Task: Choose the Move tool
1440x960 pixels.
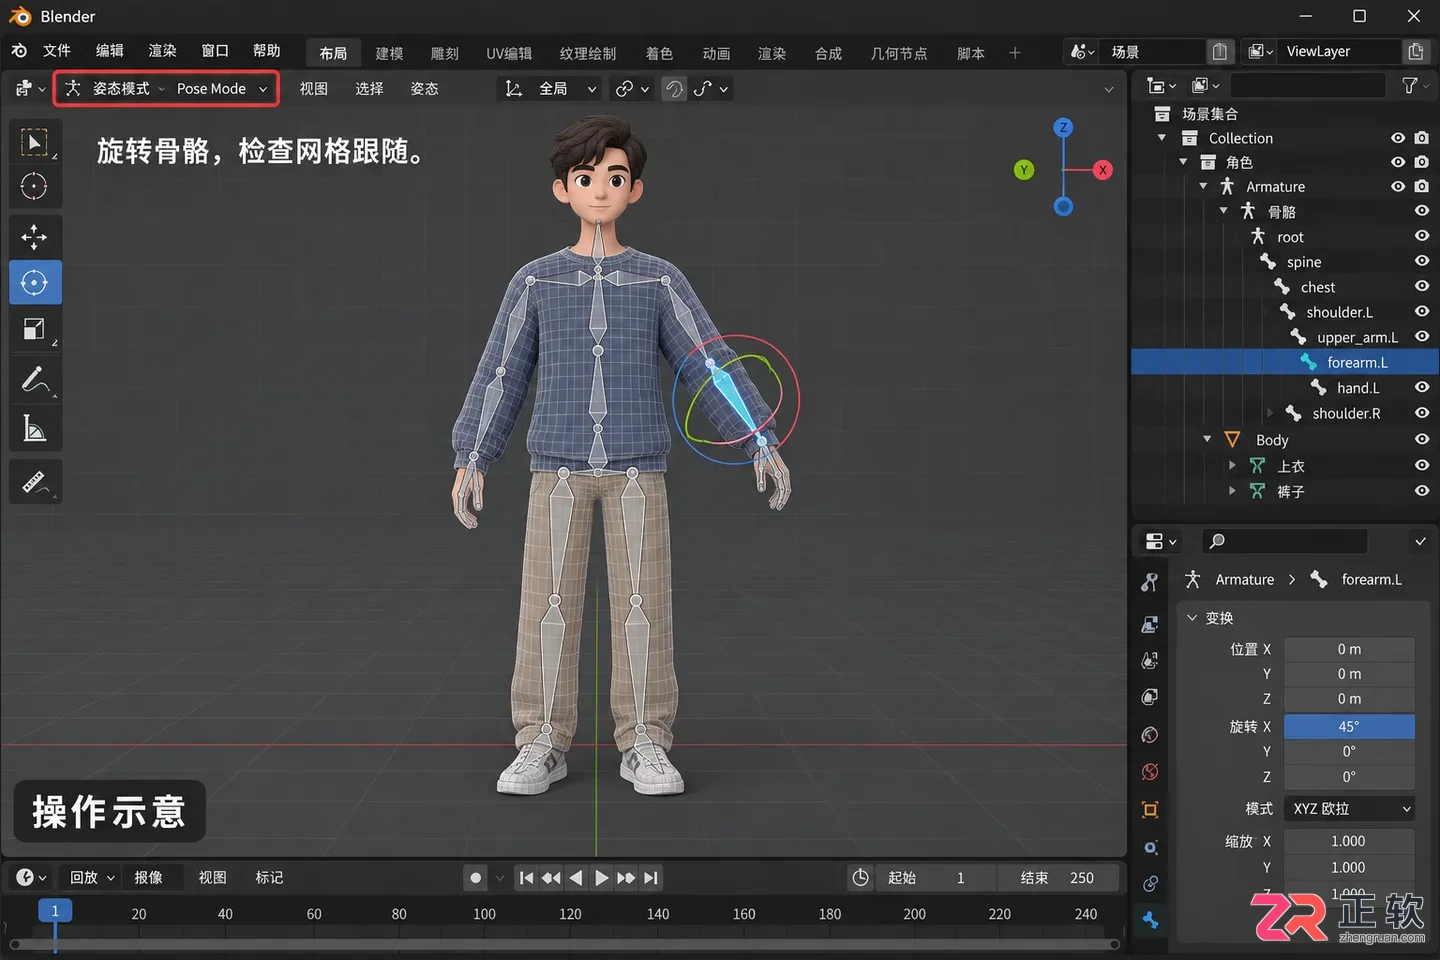Action: tap(35, 237)
